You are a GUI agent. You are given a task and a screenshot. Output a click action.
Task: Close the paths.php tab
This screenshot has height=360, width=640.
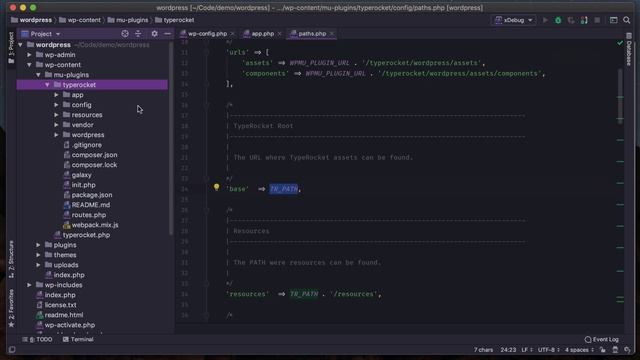332,34
